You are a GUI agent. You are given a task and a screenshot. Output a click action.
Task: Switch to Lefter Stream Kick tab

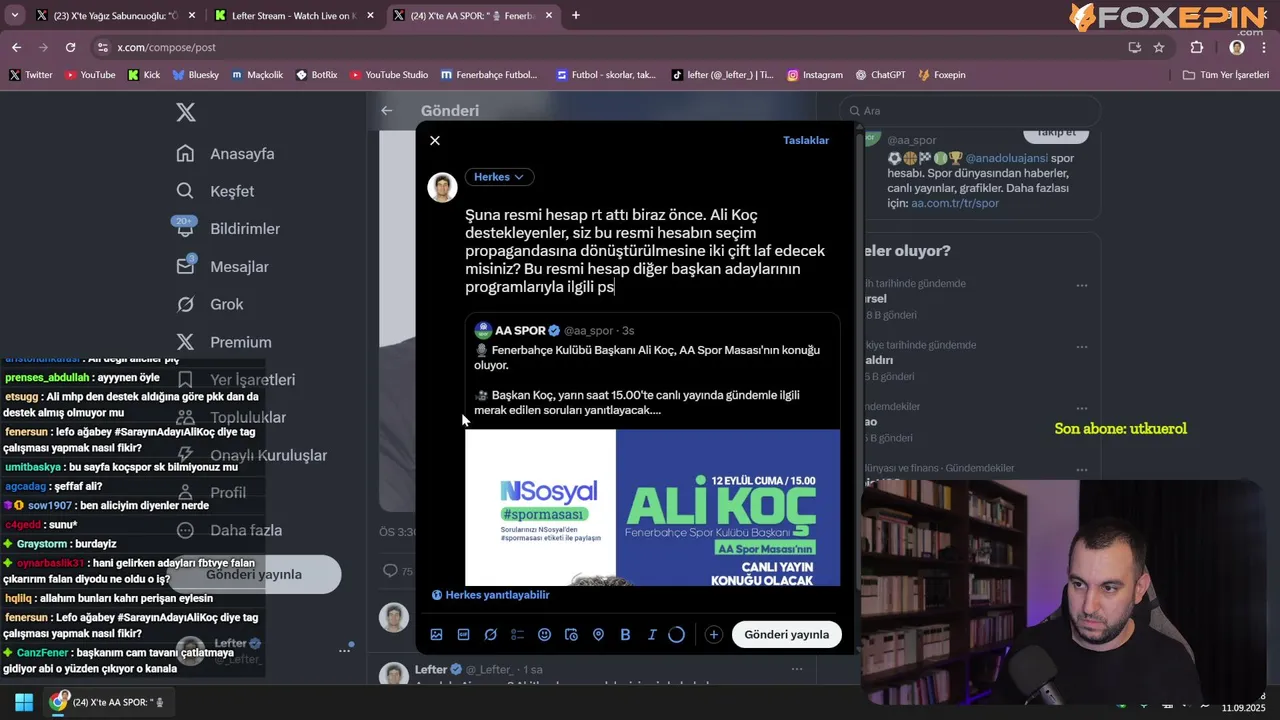point(292,15)
